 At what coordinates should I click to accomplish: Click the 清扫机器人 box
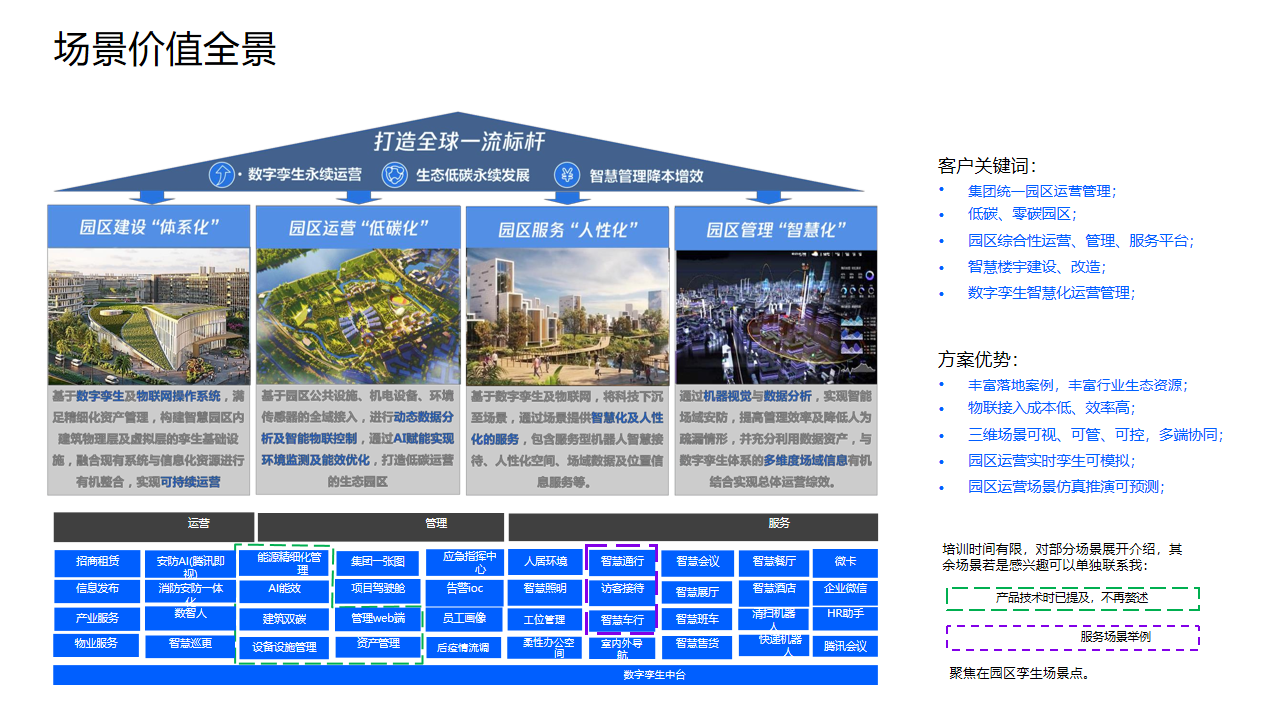(x=774, y=618)
